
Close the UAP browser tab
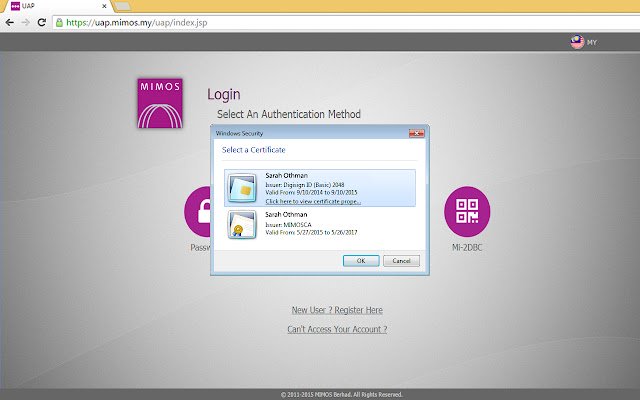click(104, 6)
